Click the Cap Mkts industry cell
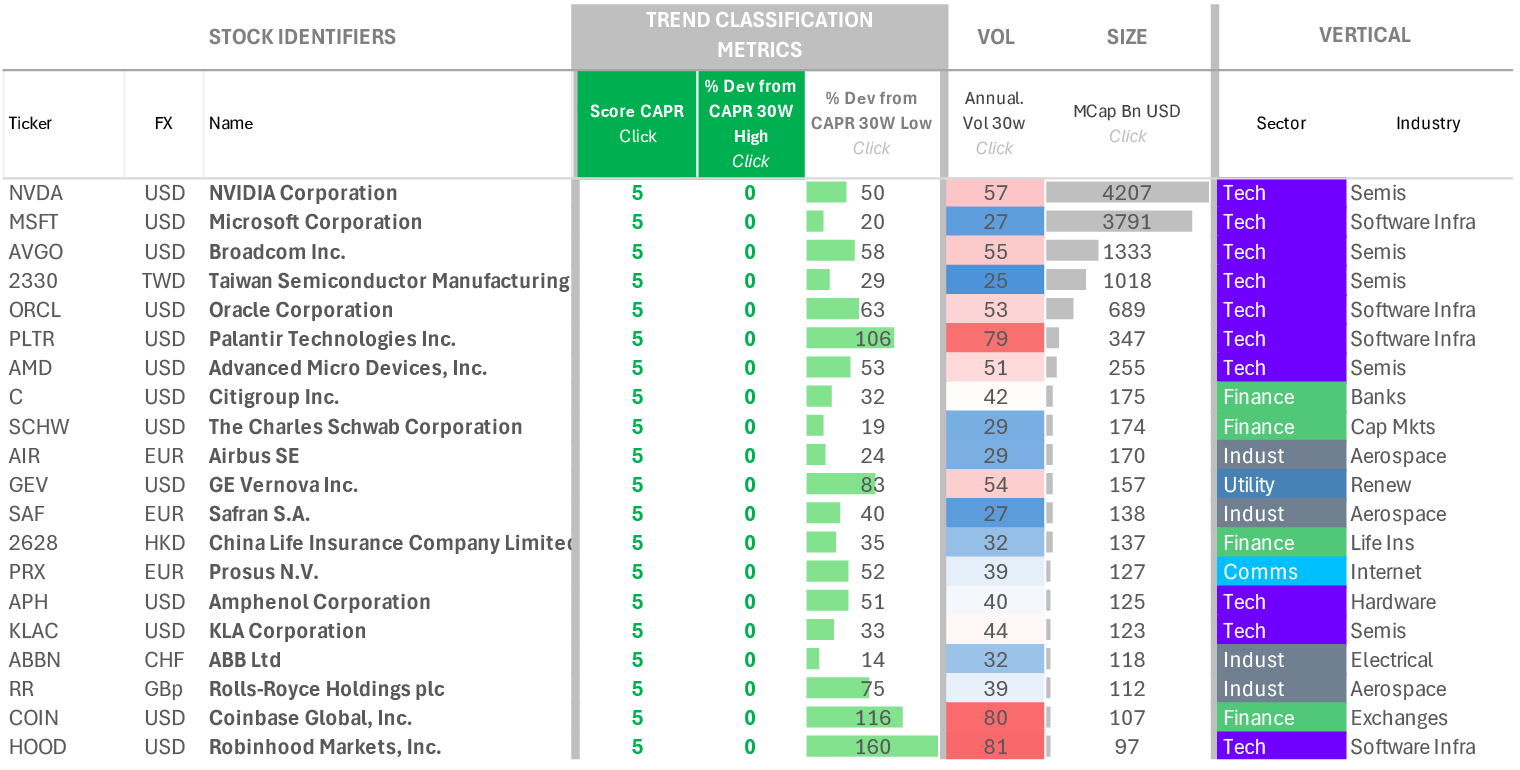The width and height of the screenshot is (1520, 770). [1392, 427]
